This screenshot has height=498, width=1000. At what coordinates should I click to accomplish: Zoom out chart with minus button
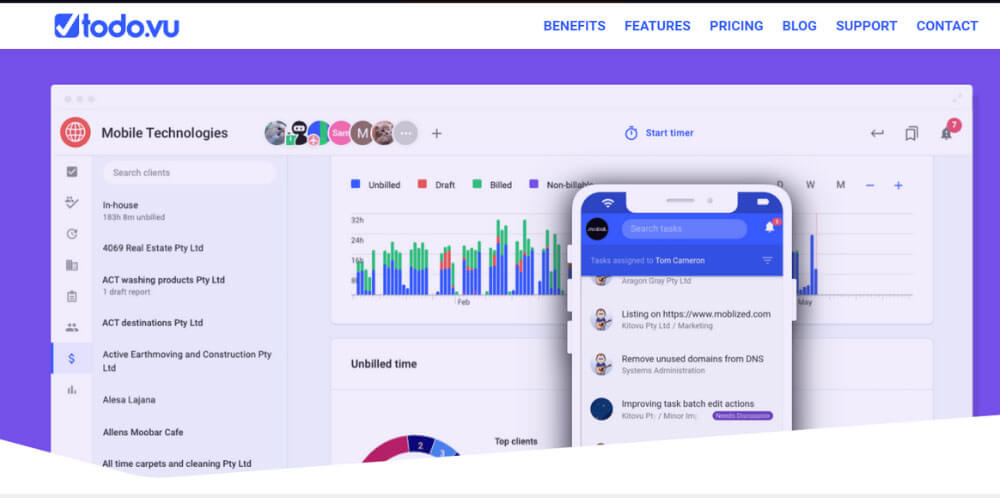point(870,186)
